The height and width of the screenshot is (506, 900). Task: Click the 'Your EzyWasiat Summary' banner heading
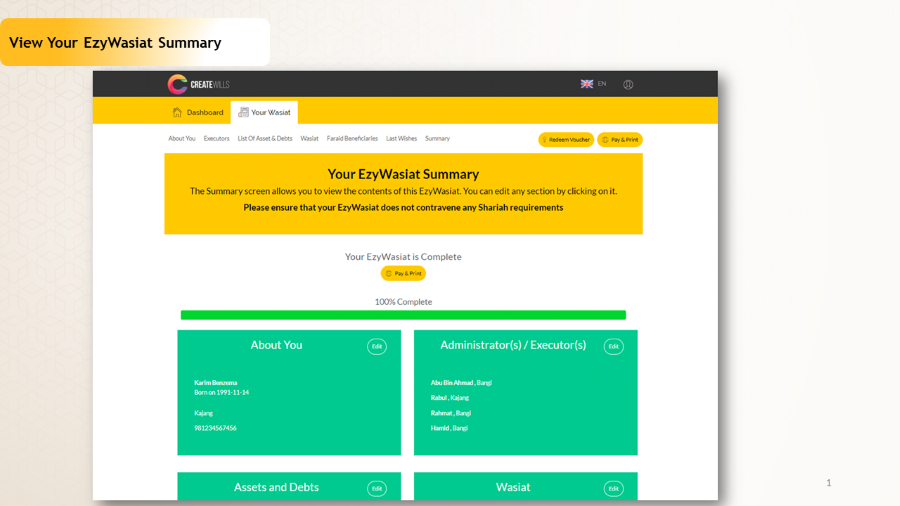pyautogui.click(x=403, y=174)
